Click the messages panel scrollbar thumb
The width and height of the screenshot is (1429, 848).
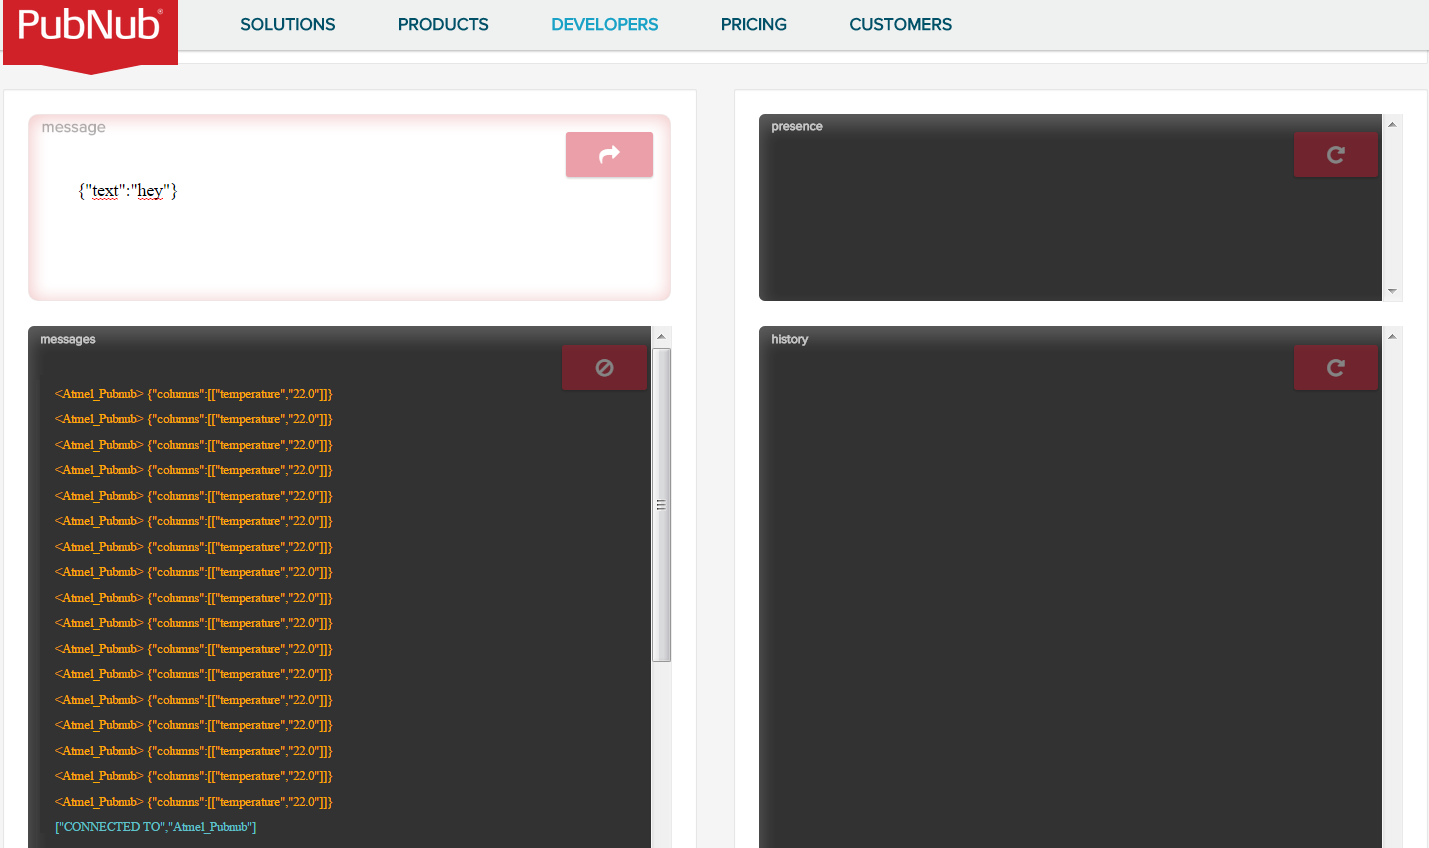[661, 505]
